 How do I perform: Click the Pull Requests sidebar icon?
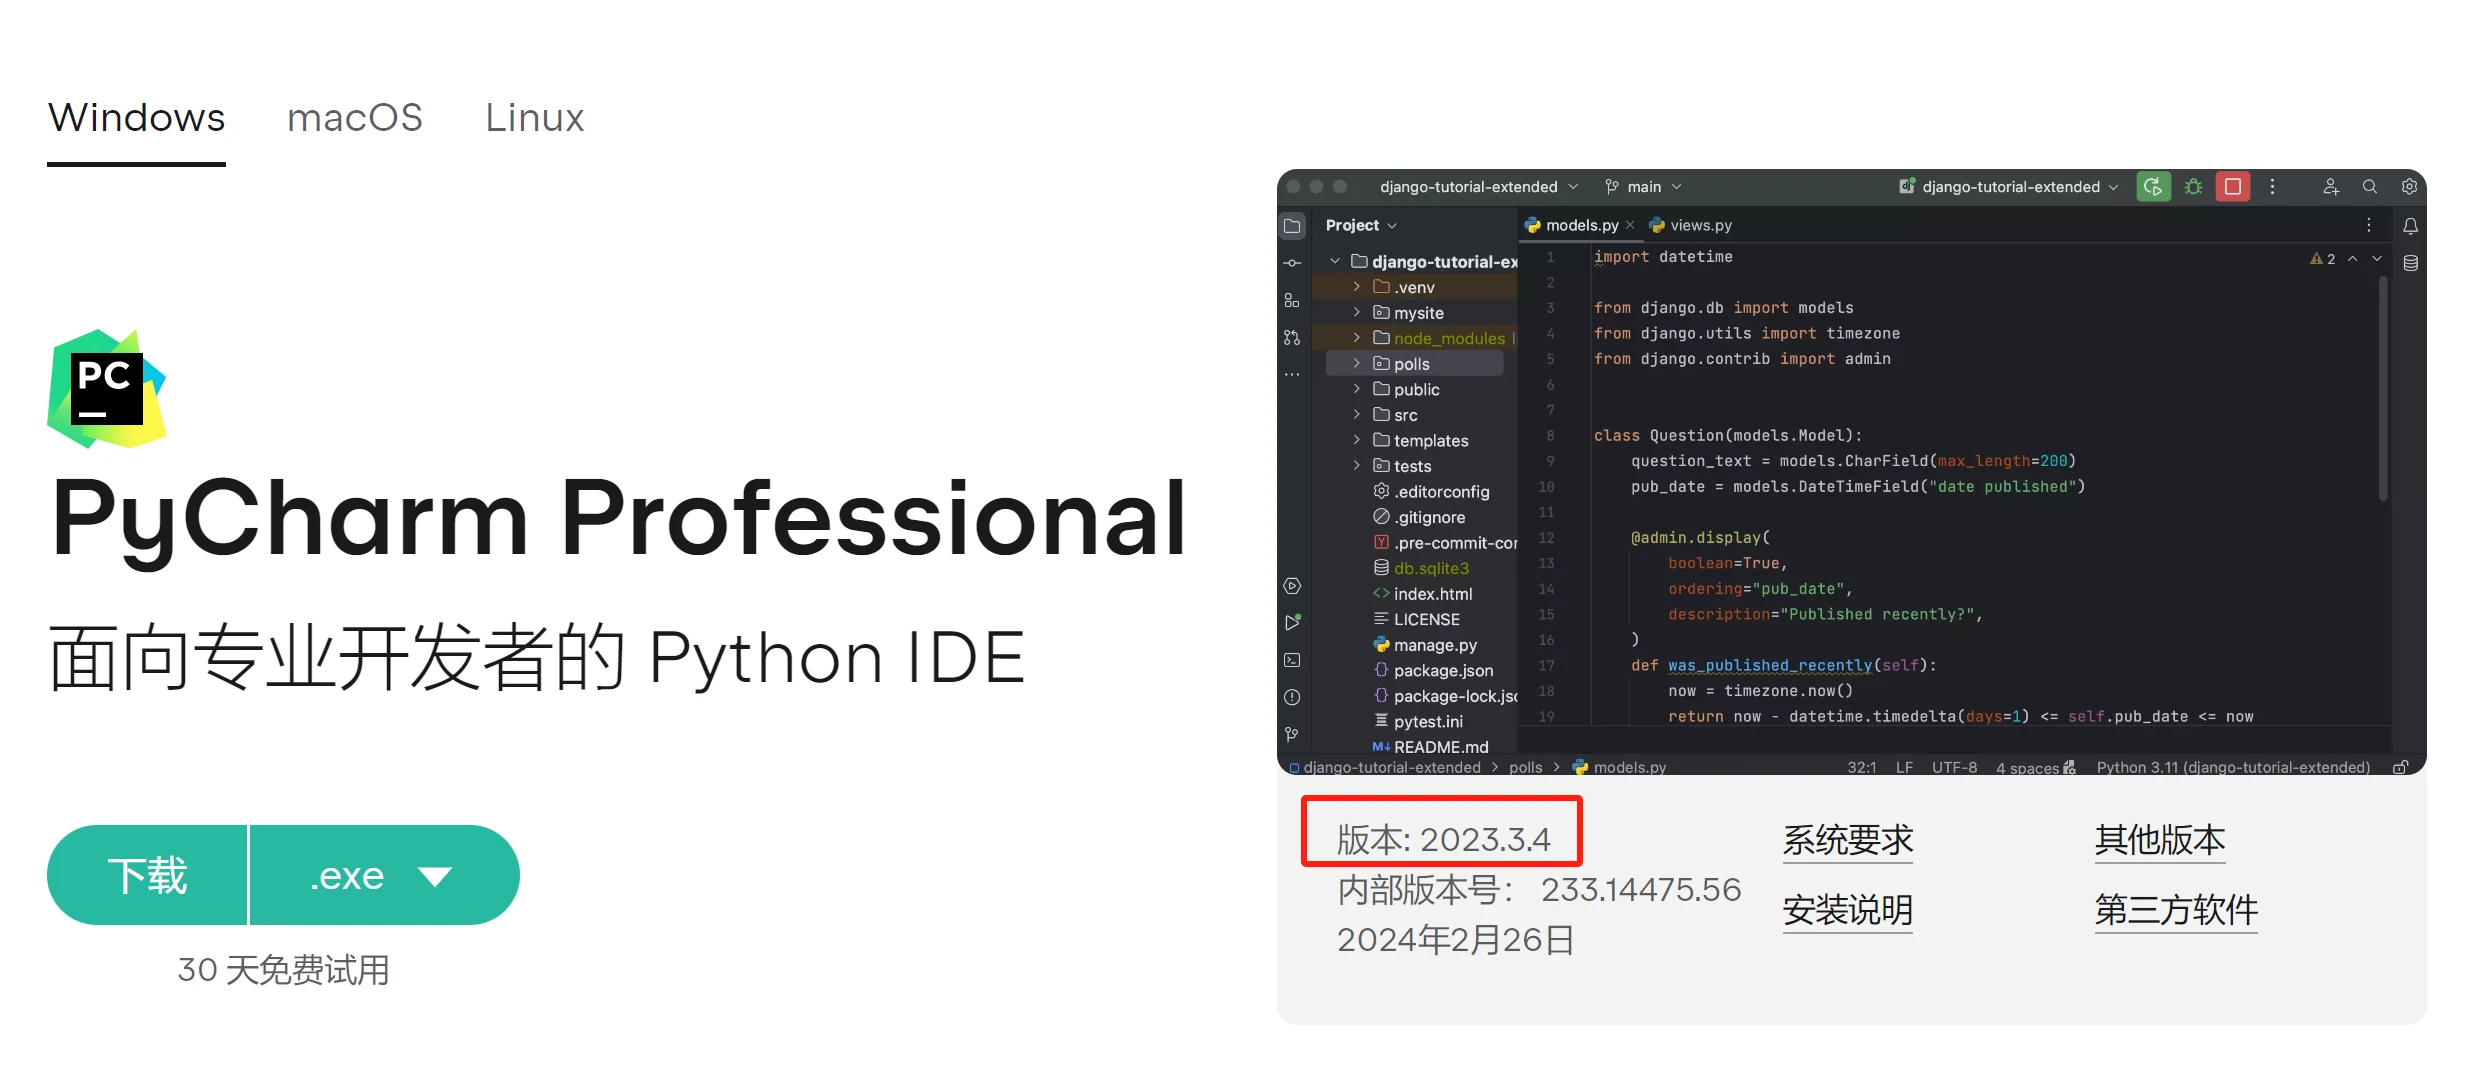click(x=1292, y=338)
